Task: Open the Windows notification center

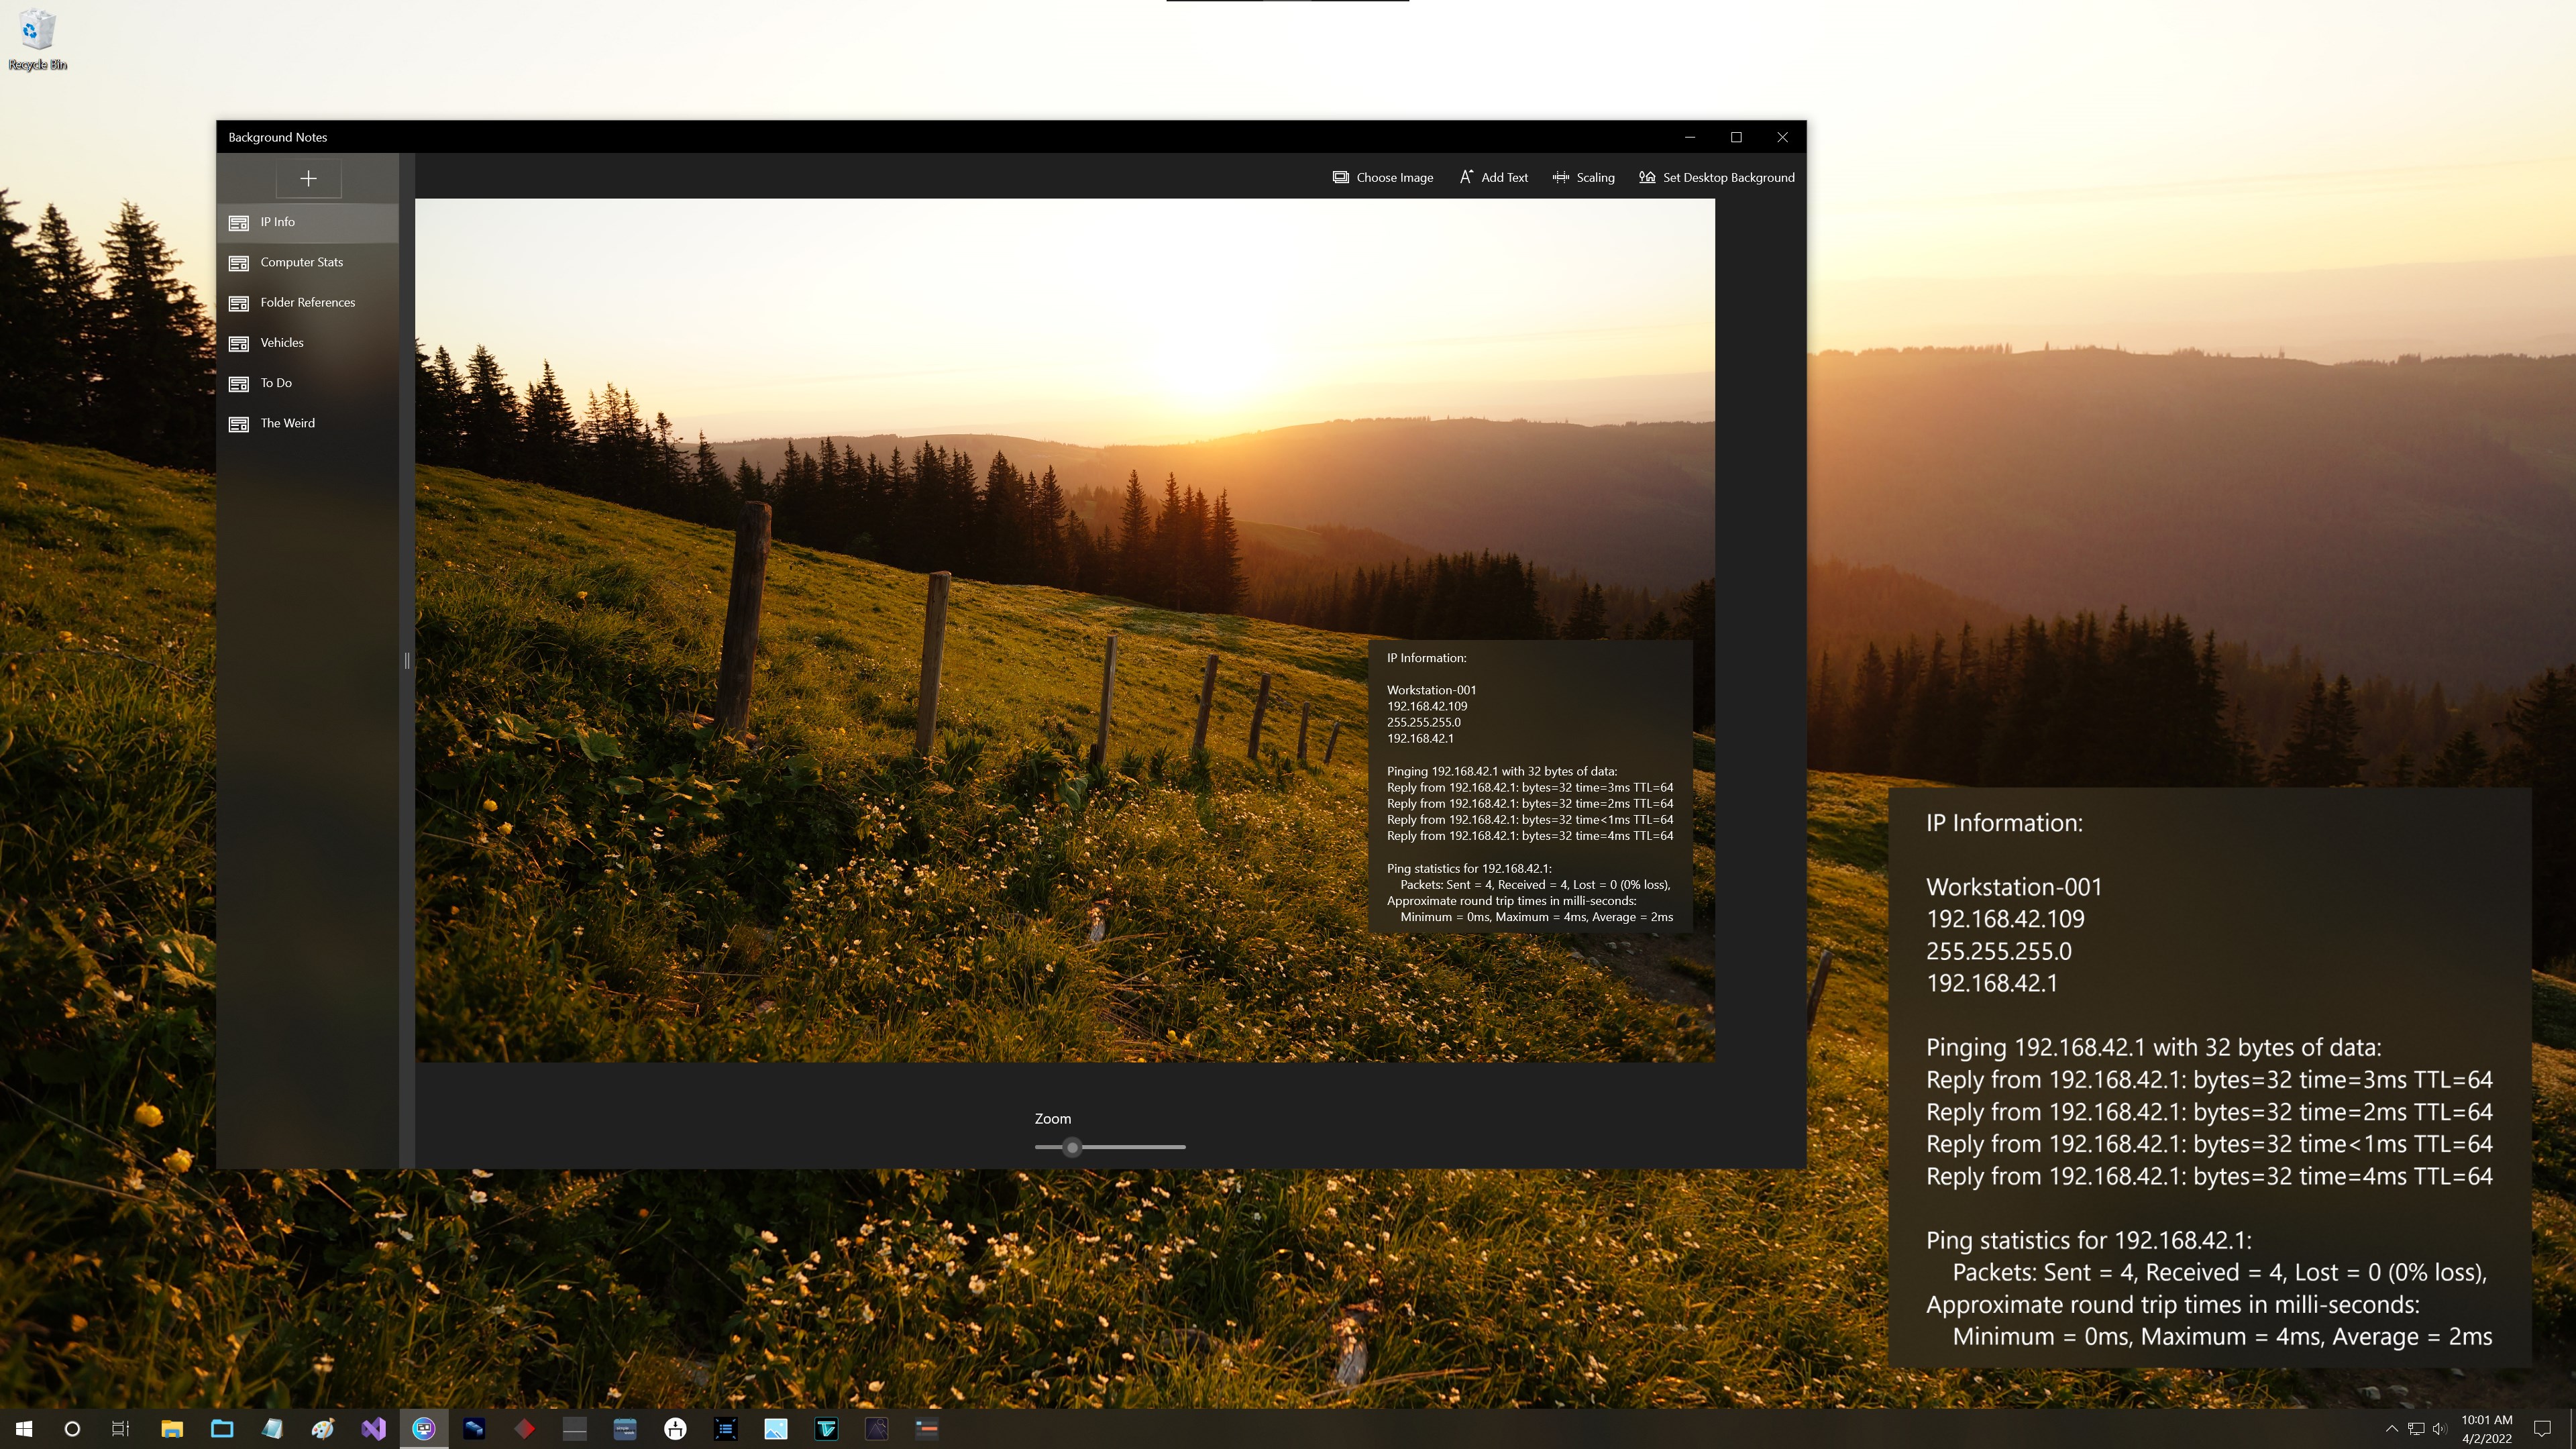Action: point(2542,1428)
